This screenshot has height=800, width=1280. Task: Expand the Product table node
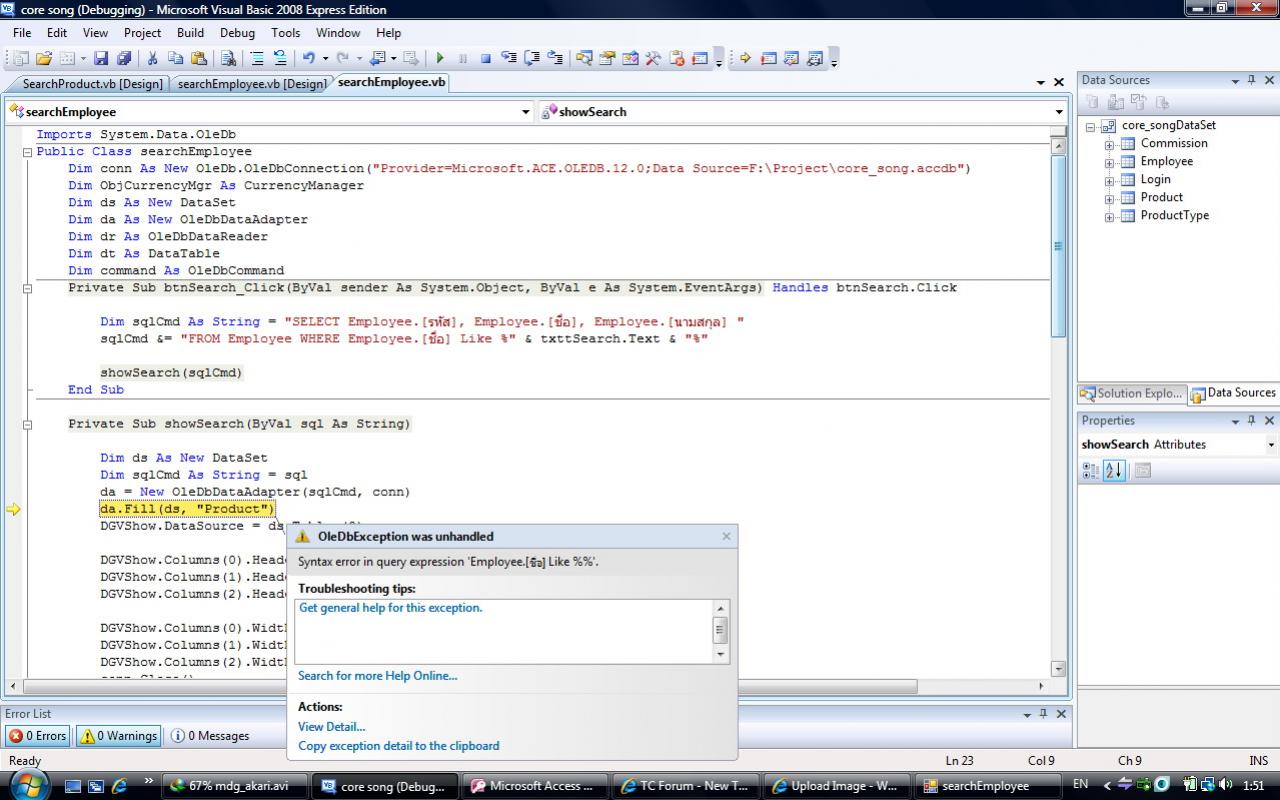[1109, 199]
